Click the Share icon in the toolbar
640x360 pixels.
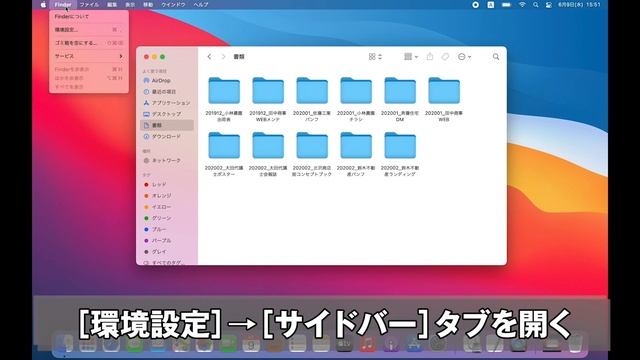click(x=430, y=57)
